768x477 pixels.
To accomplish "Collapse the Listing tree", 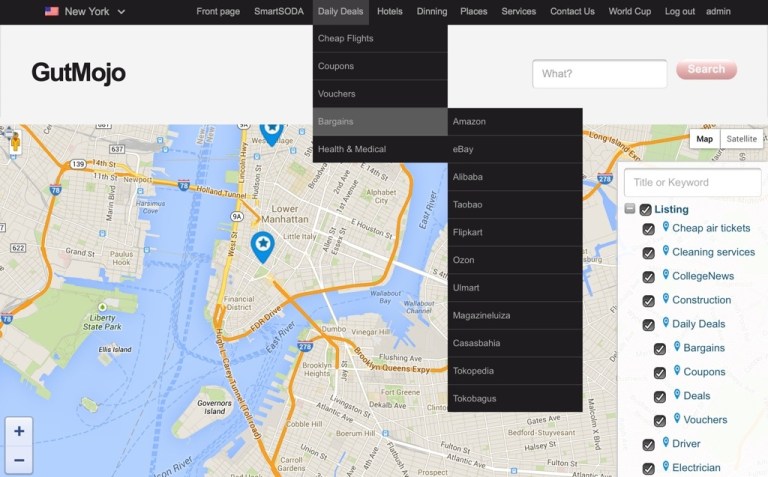I will tap(630, 209).
